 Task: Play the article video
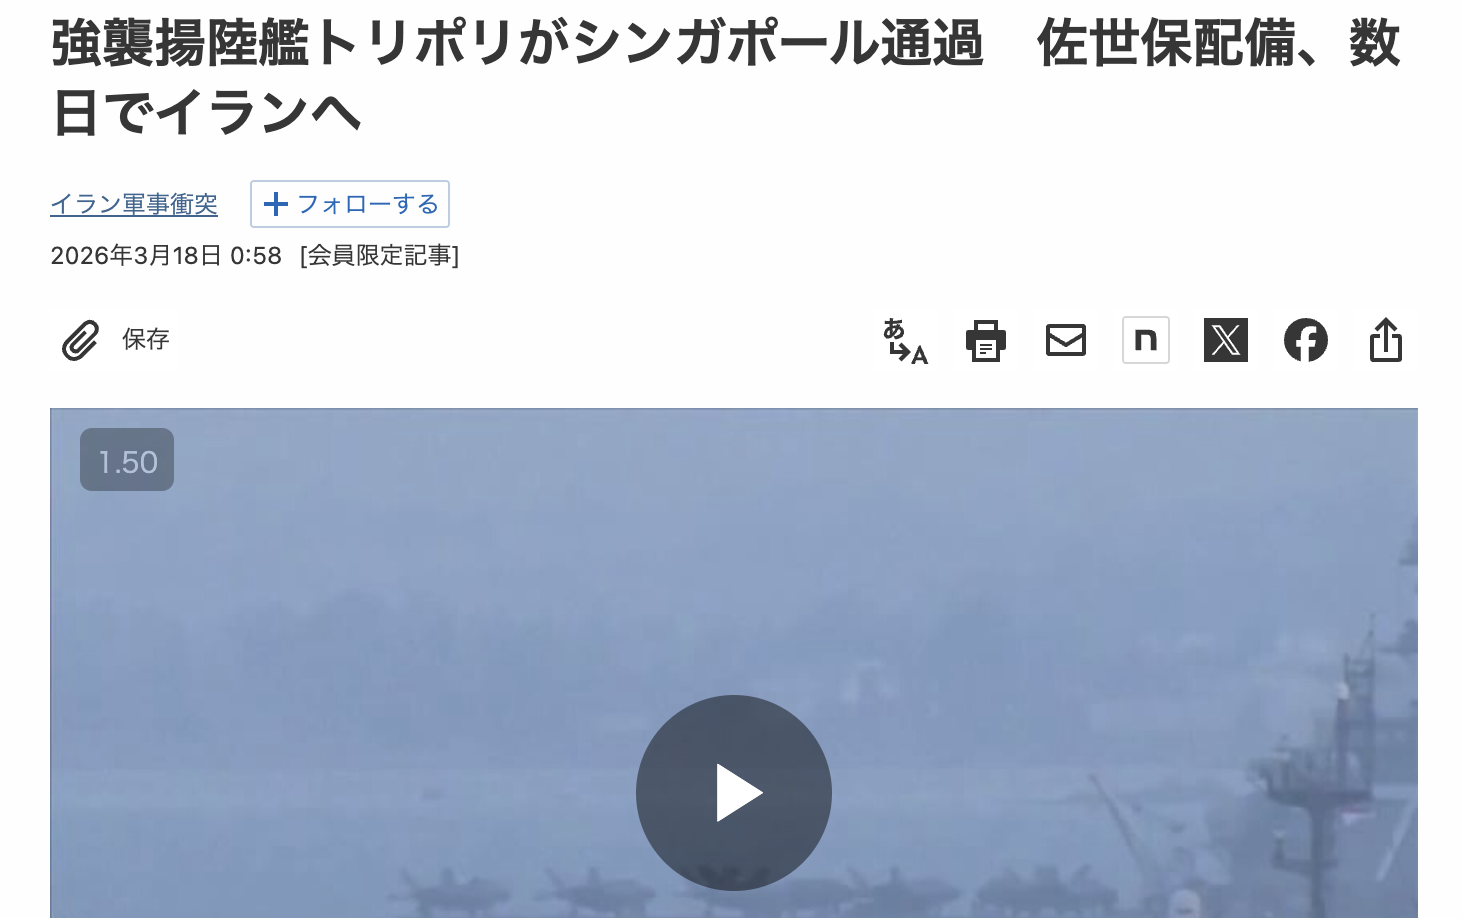tap(734, 793)
